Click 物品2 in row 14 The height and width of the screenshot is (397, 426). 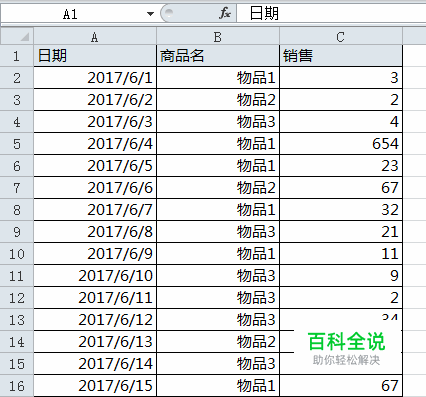tap(218, 342)
